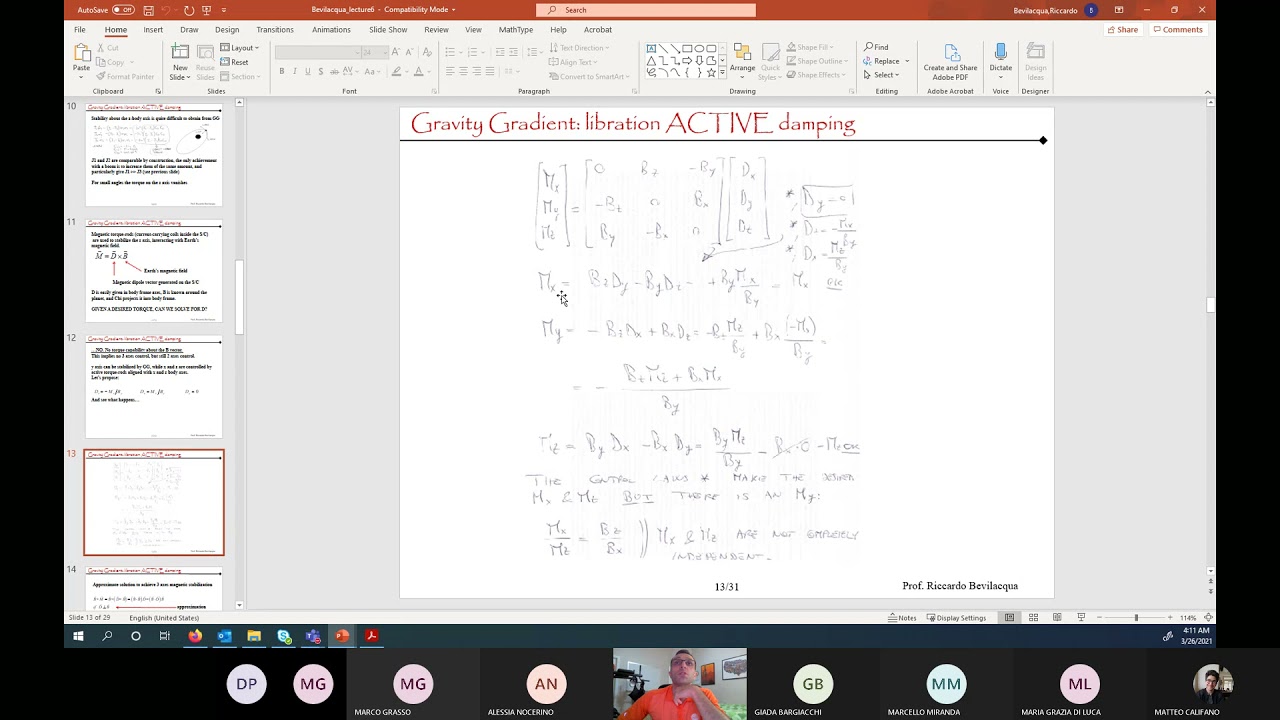Collapse the ribbon
The image size is (1280, 720).
(1208, 91)
